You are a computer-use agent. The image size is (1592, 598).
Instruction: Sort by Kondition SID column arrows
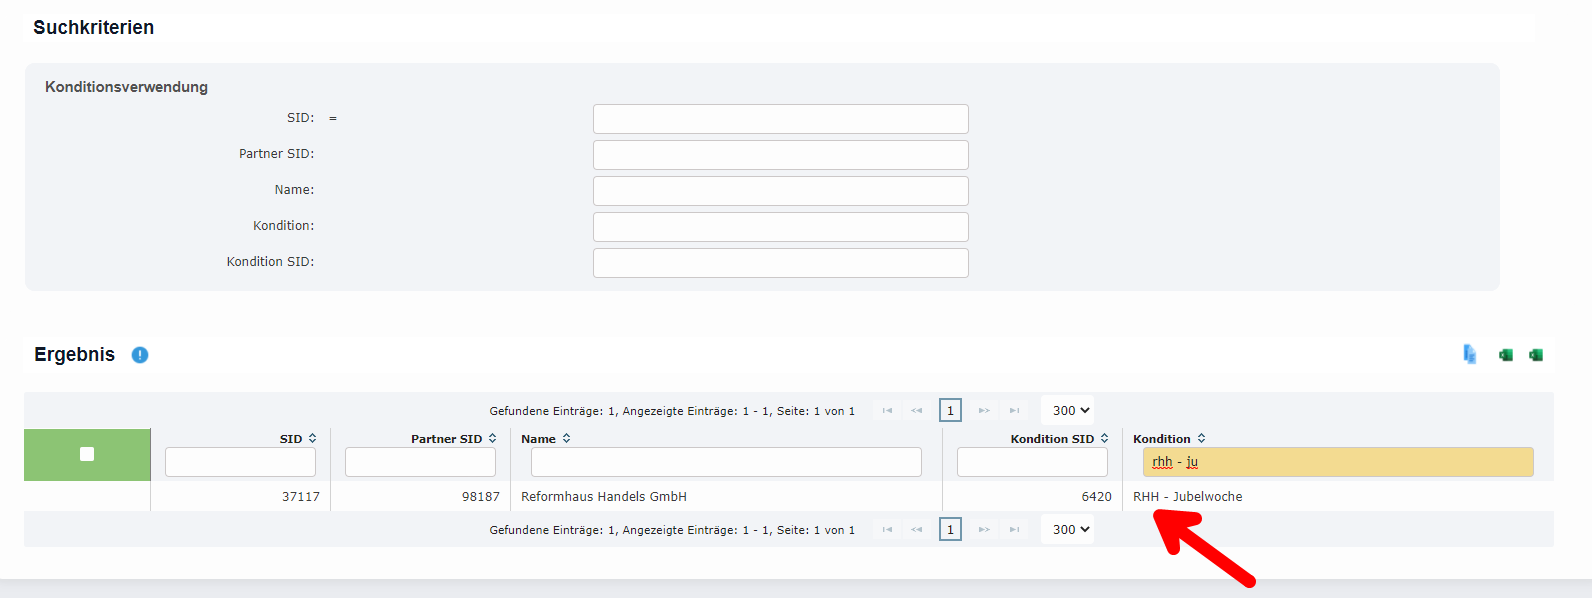(1104, 439)
